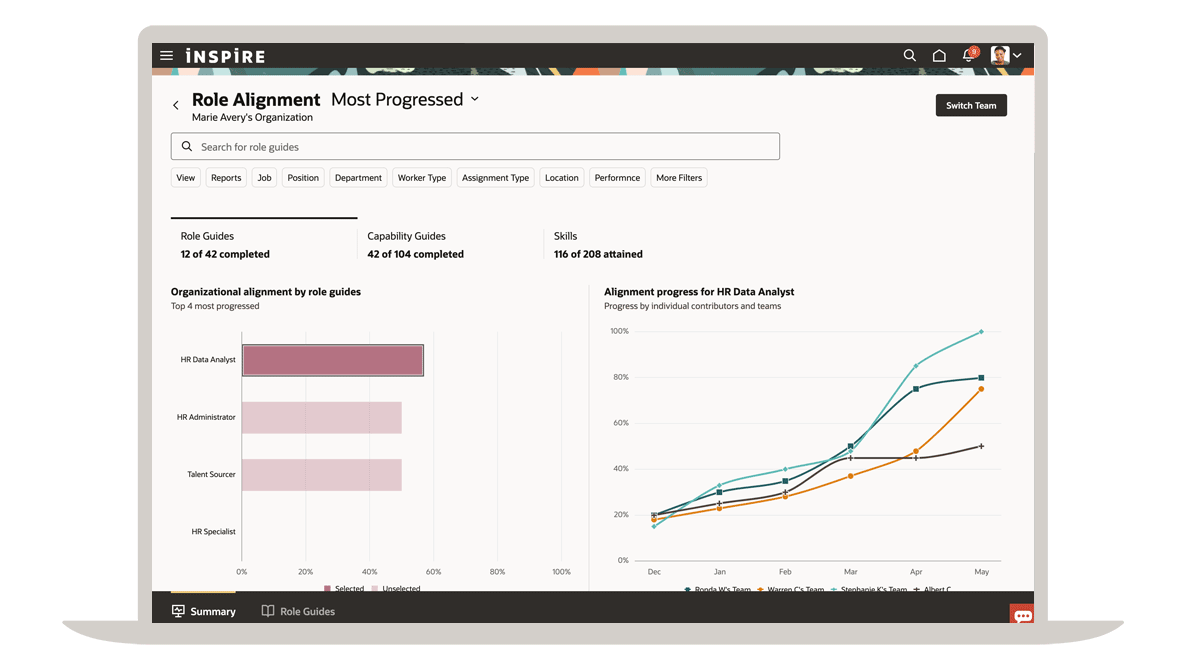The image size is (1187, 670).
Task: Open the Worker Type filter
Action: [x=422, y=178]
